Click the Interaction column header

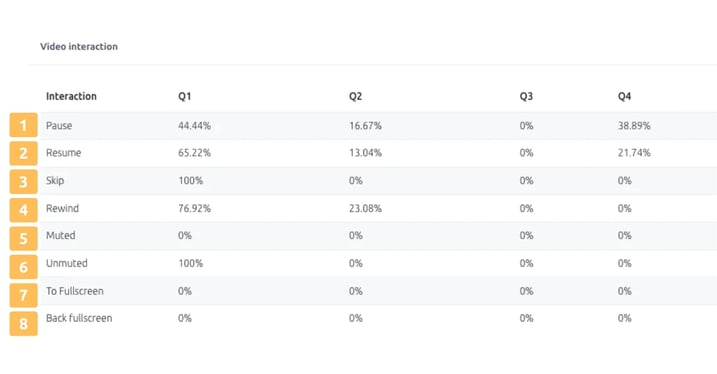[x=71, y=96]
